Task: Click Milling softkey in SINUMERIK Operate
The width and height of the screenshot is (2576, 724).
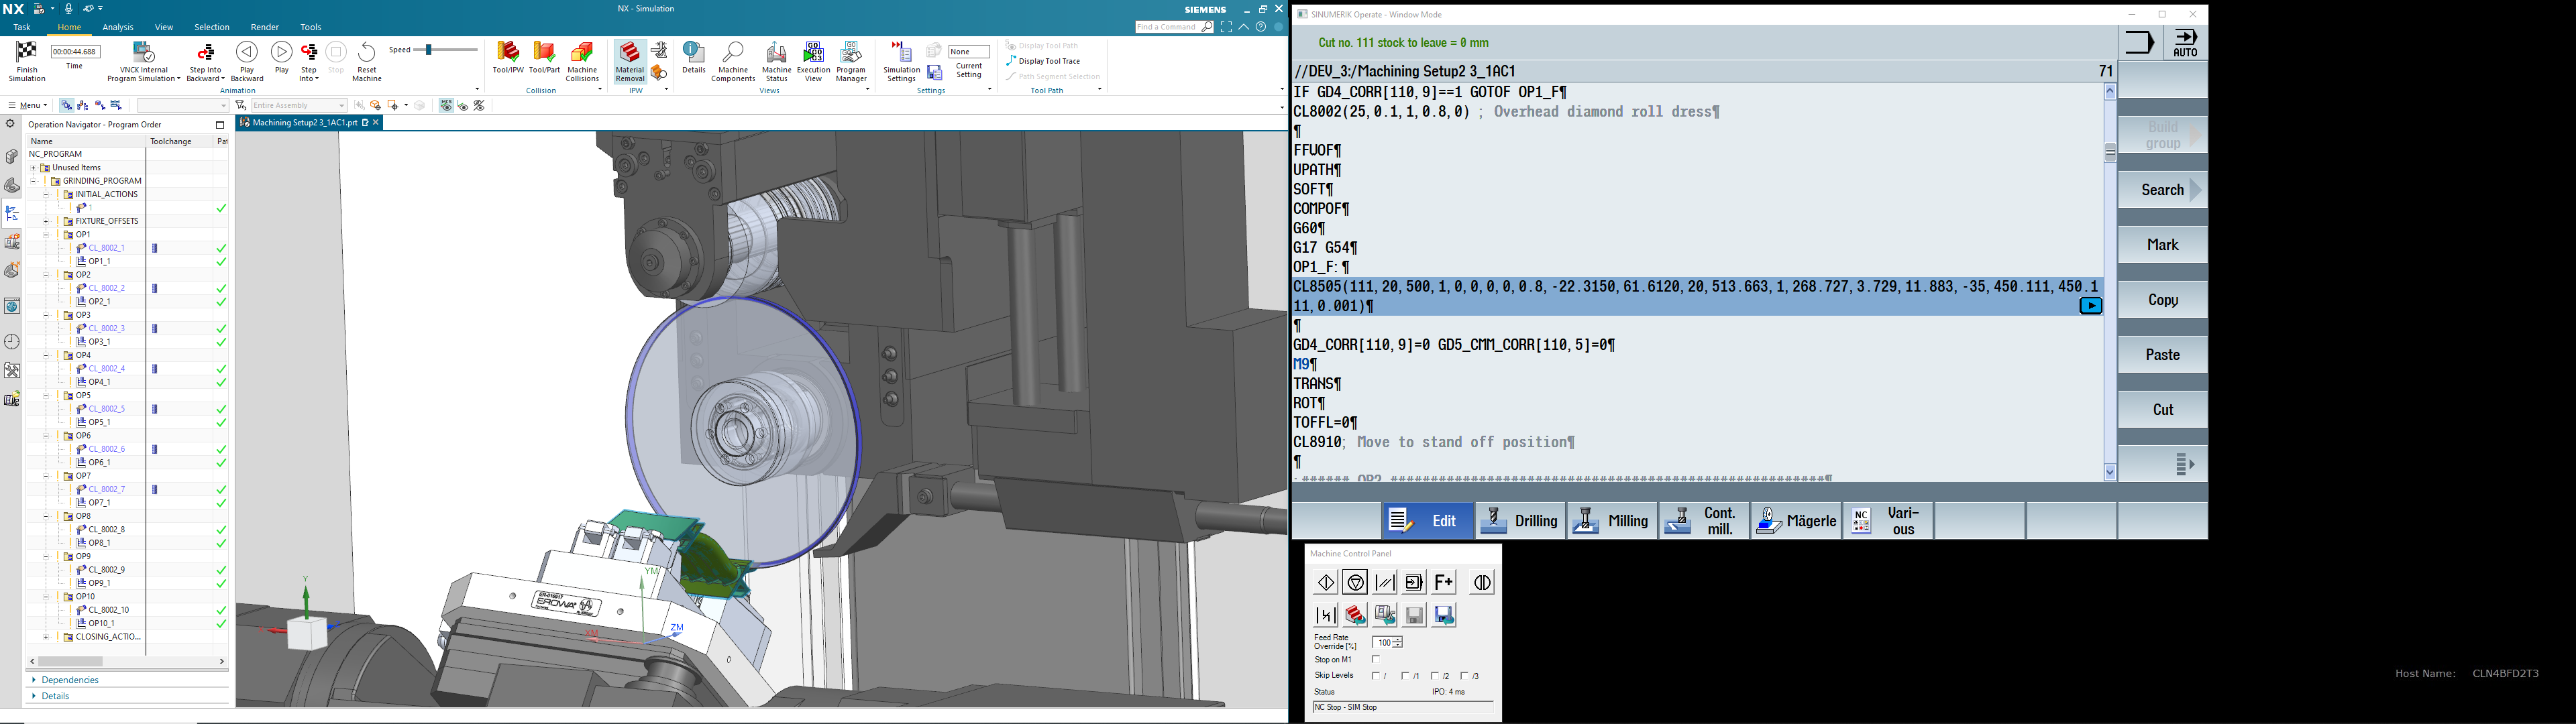Action: 1611,521
